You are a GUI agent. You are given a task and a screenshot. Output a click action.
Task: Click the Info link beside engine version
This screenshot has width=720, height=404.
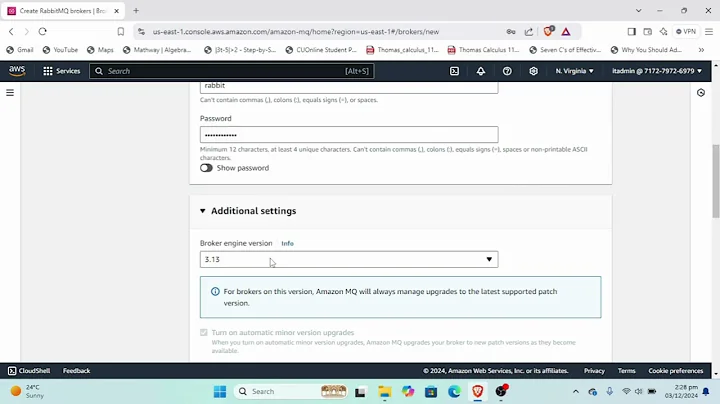287,243
